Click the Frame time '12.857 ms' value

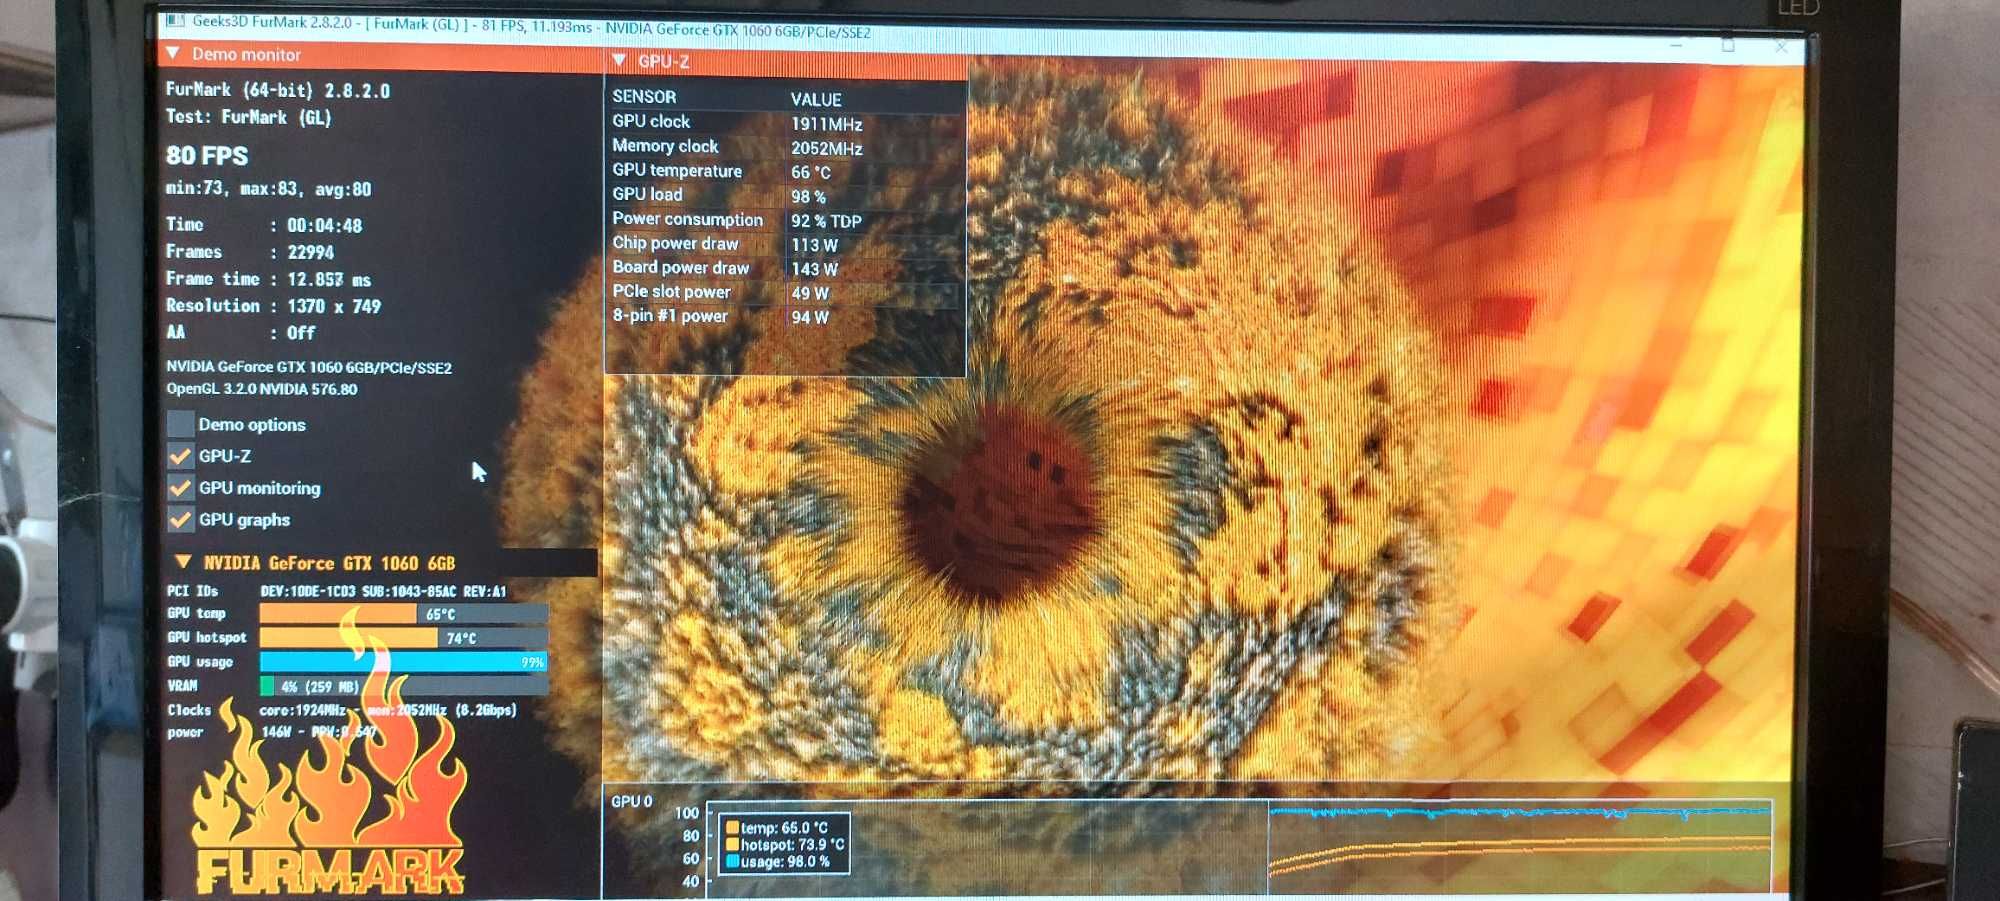click(x=329, y=280)
